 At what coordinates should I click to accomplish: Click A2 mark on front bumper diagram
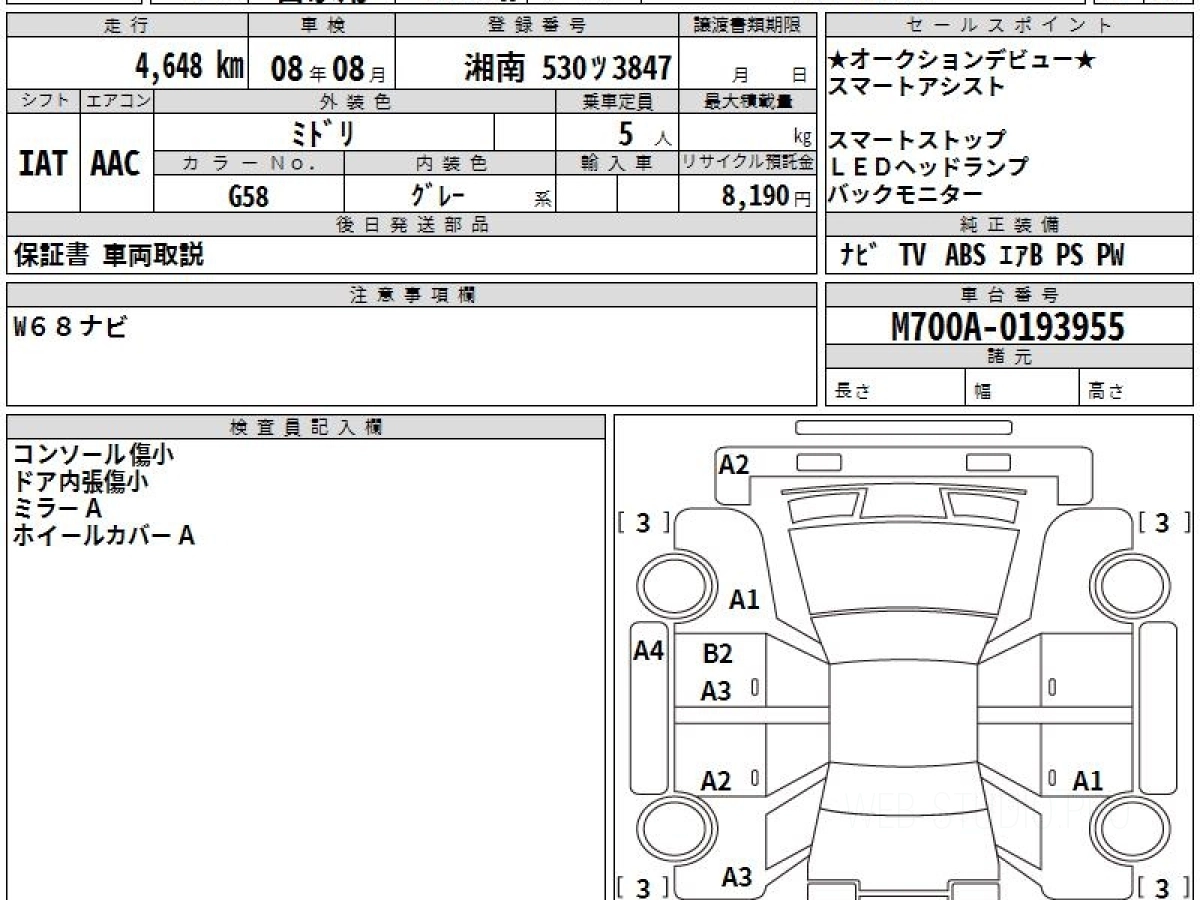click(x=734, y=464)
